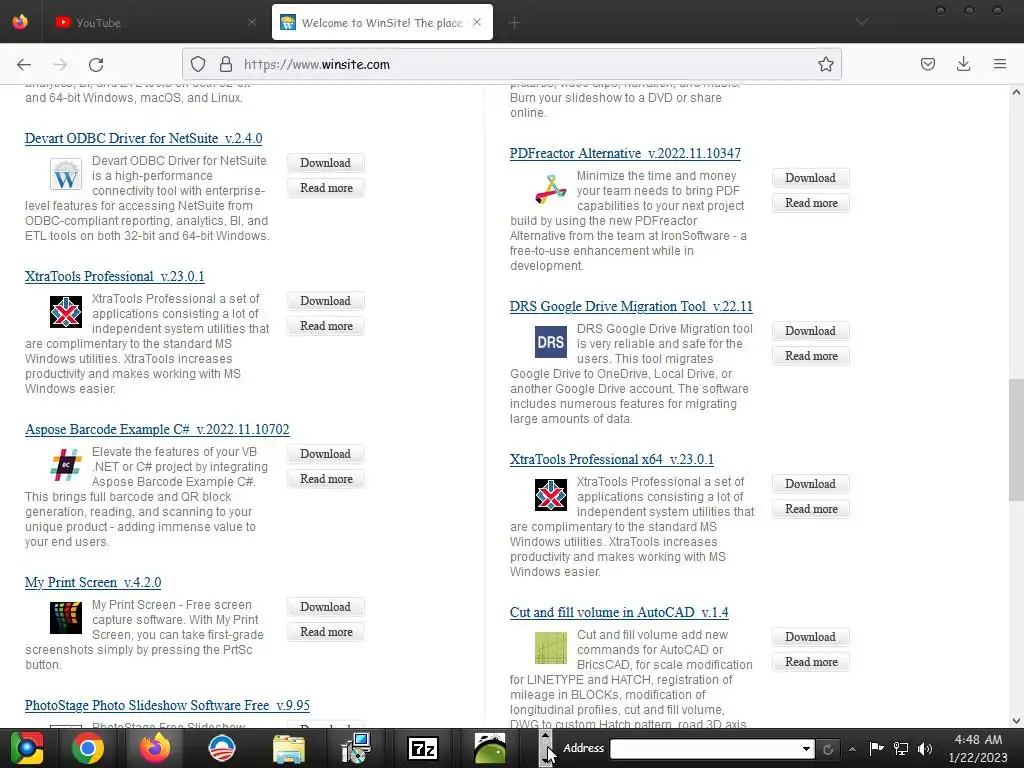Close the YouTube tab

(251, 22)
